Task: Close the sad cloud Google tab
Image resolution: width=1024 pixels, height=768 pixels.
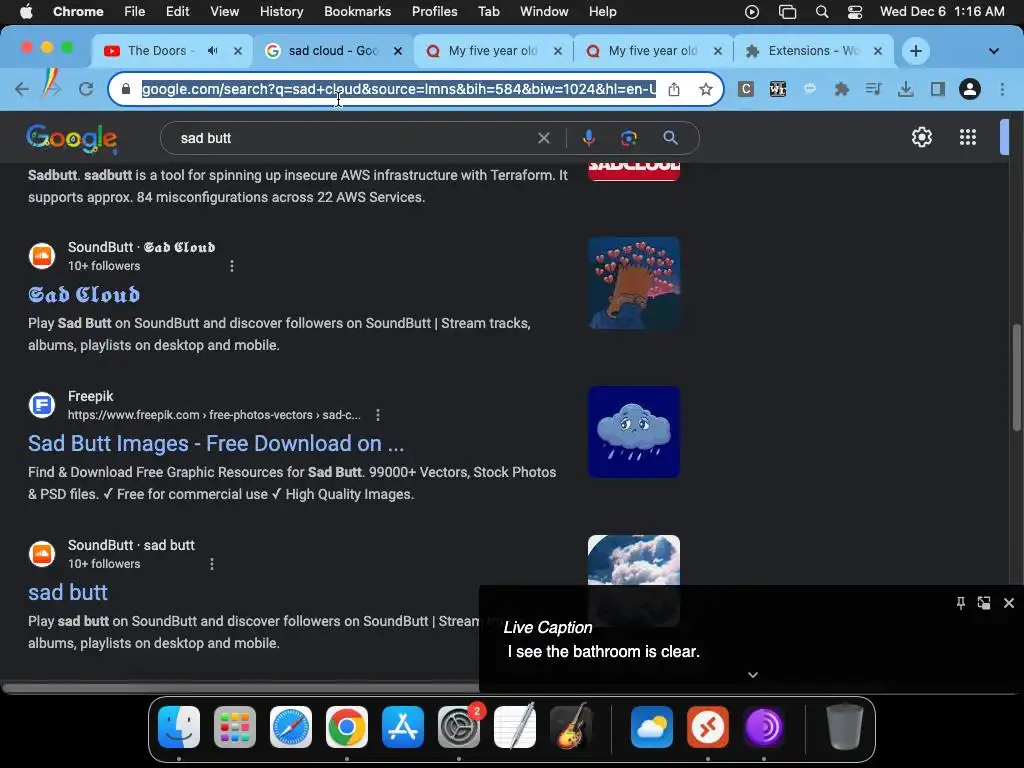Action: [398, 51]
